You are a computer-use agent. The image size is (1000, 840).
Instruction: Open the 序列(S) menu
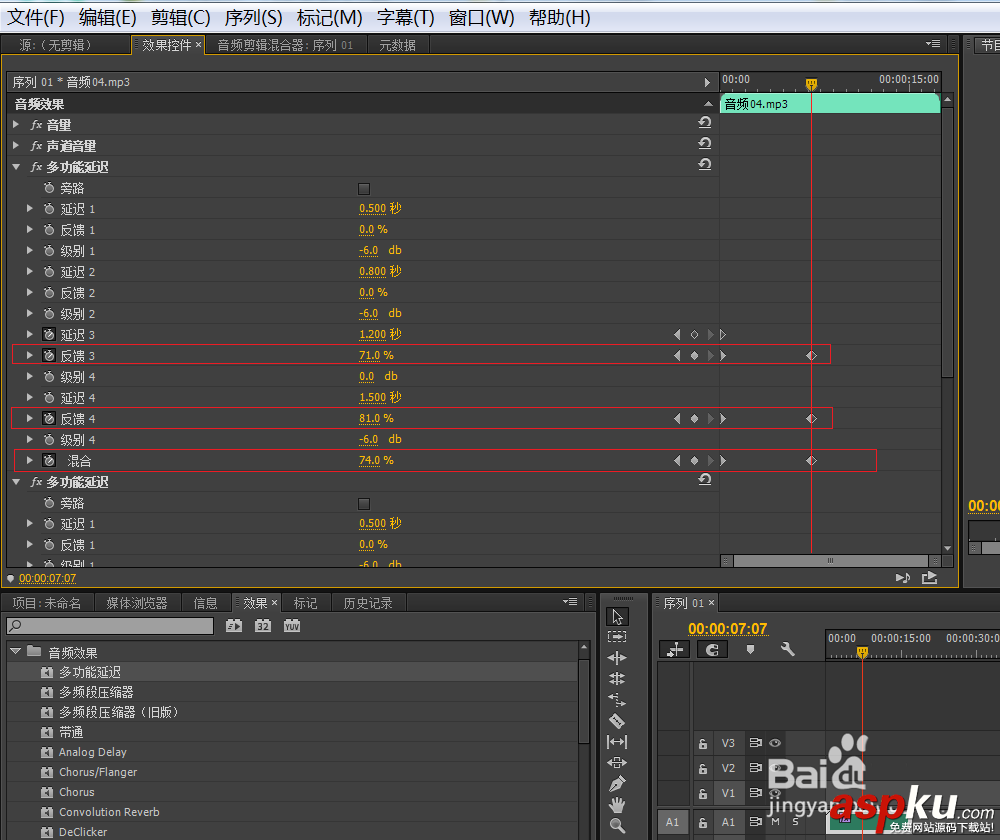tap(253, 17)
